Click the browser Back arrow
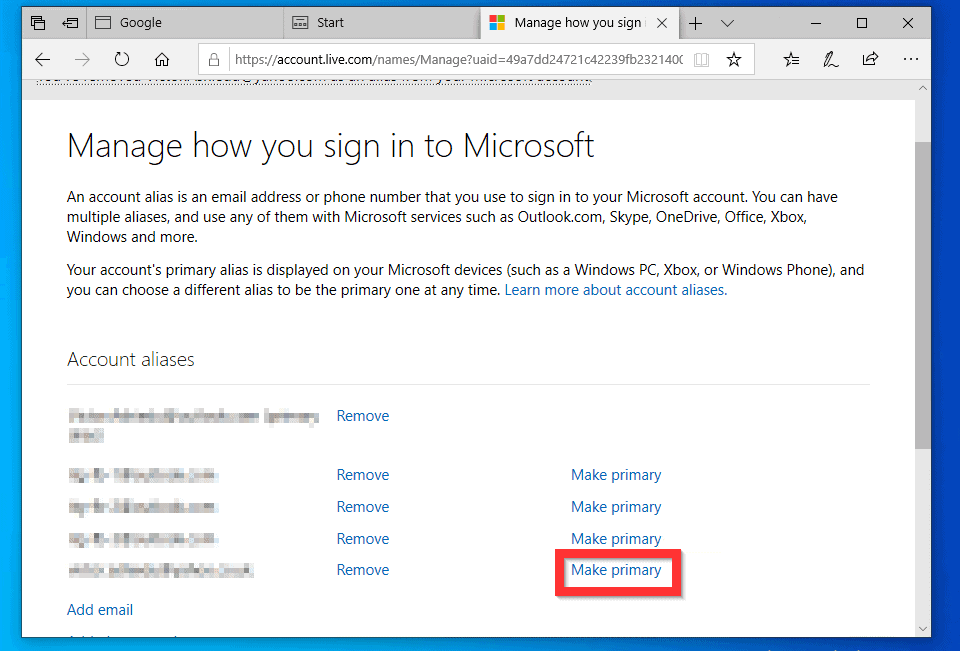 [x=41, y=59]
